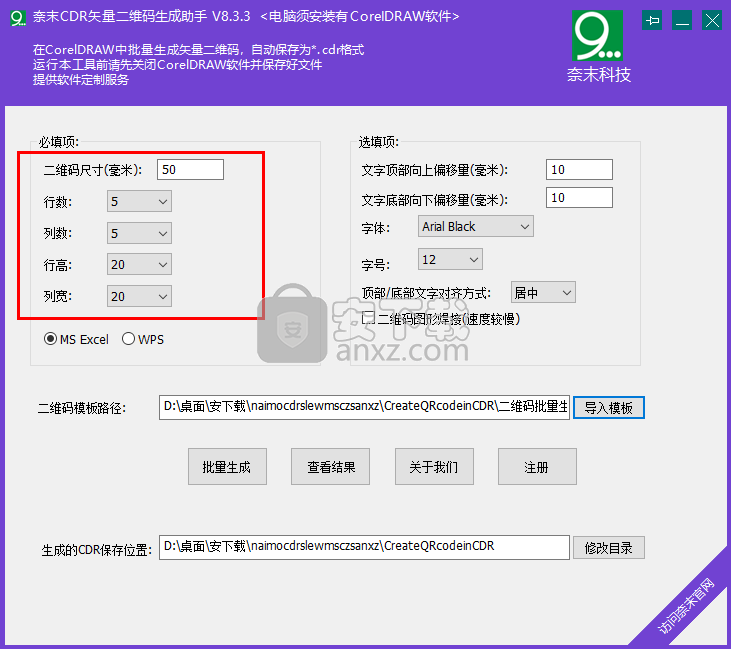Click the 必填项 group label
Screen dimensions: 731x649
point(59,142)
